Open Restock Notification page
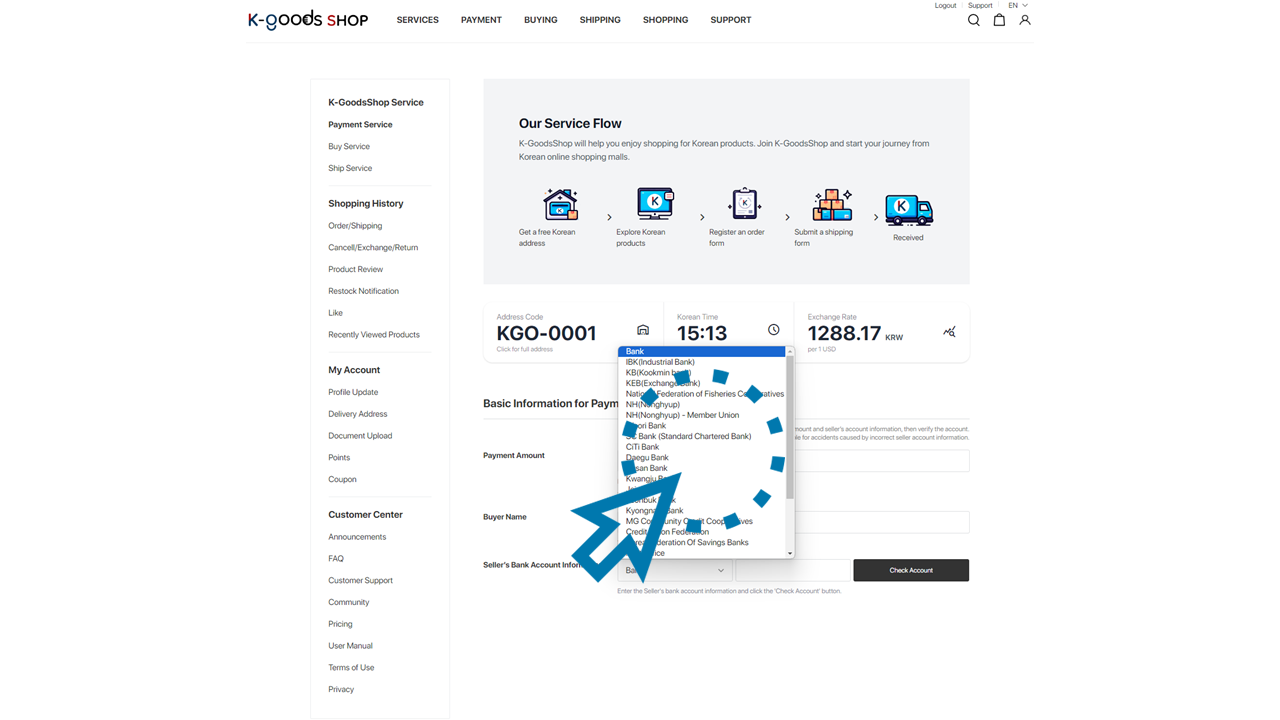This screenshot has height=720, width=1280. pos(363,291)
